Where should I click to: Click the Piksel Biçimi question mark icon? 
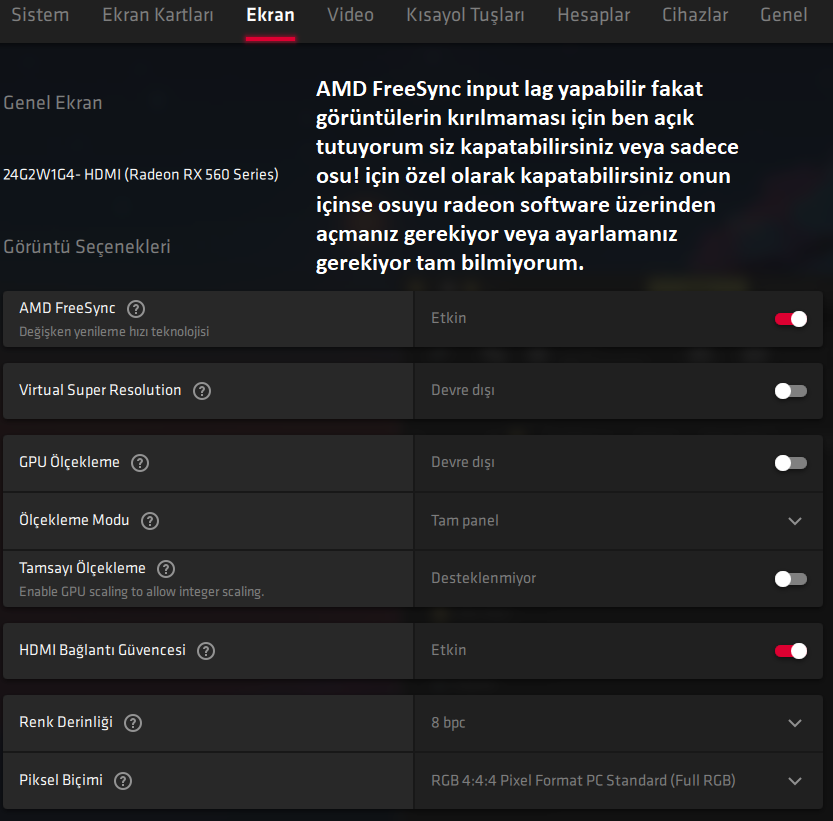click(123, 781)
